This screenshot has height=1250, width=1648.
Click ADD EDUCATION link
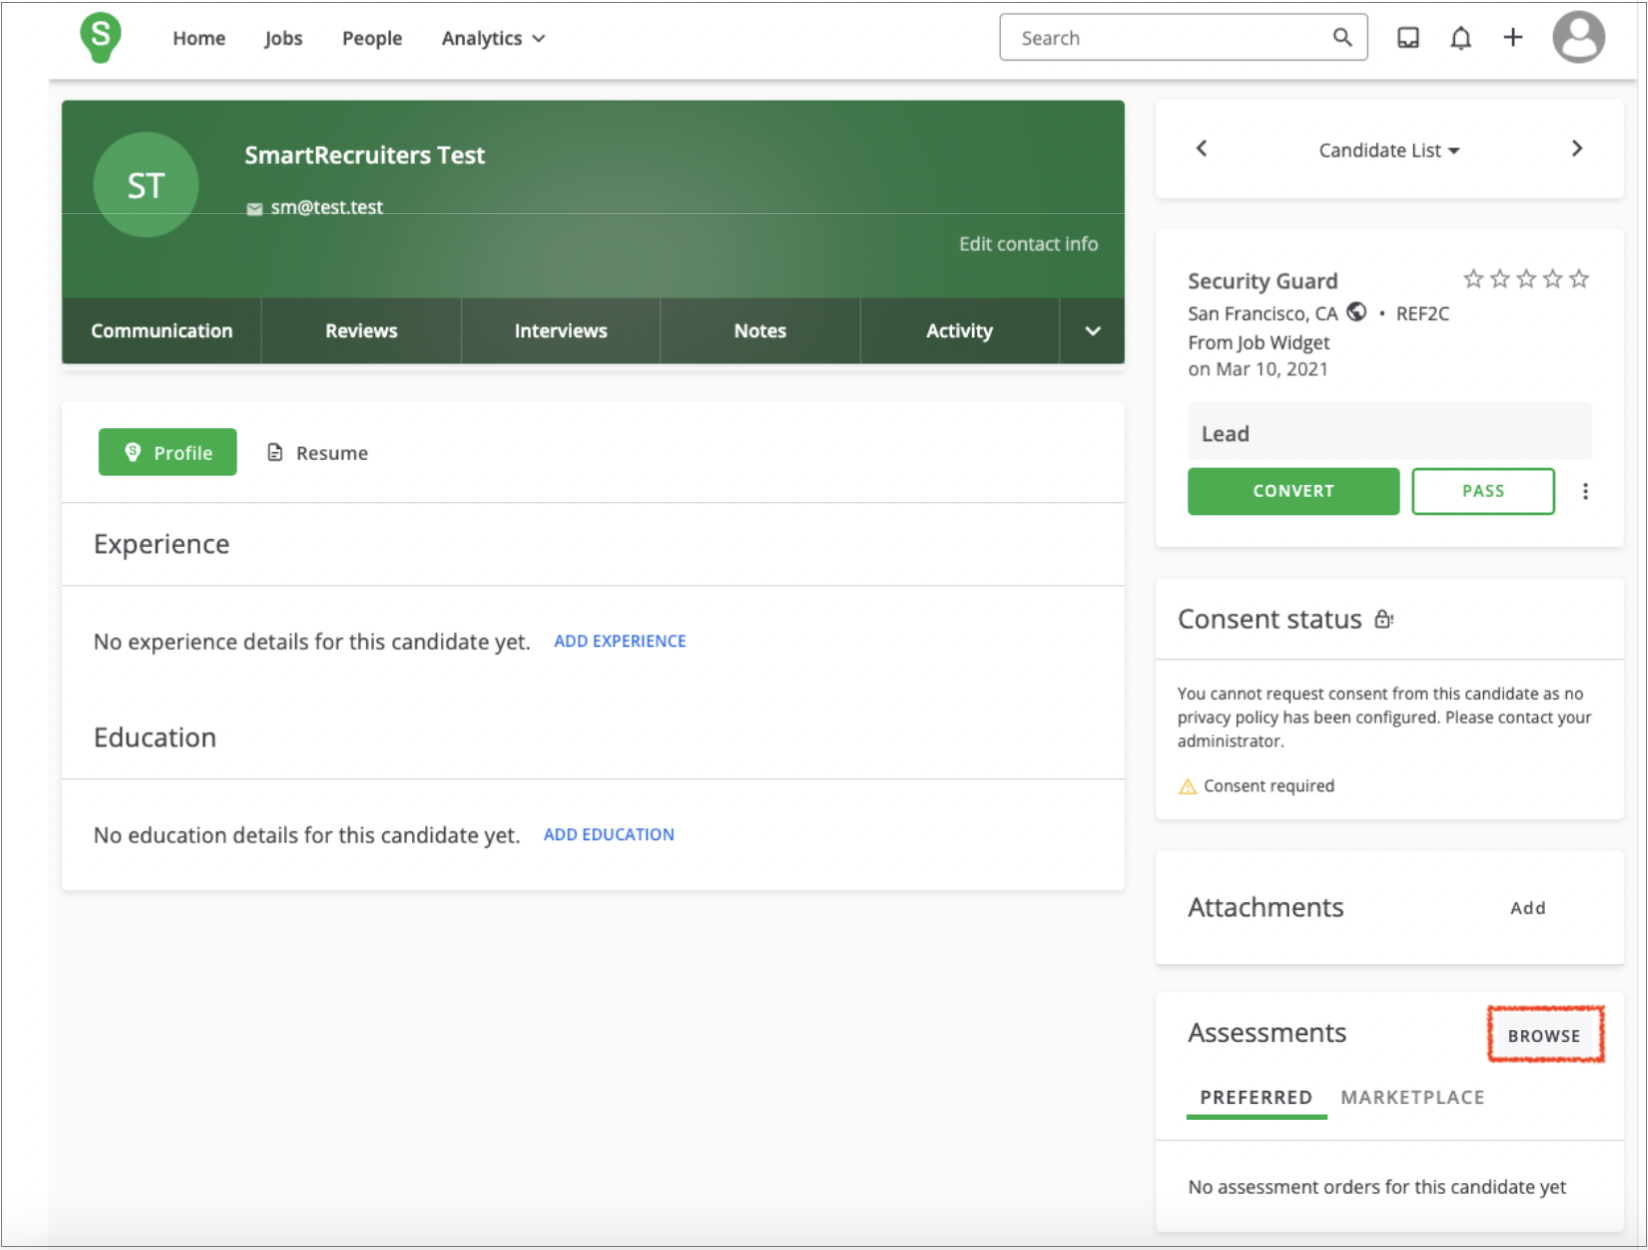[609, 834]
